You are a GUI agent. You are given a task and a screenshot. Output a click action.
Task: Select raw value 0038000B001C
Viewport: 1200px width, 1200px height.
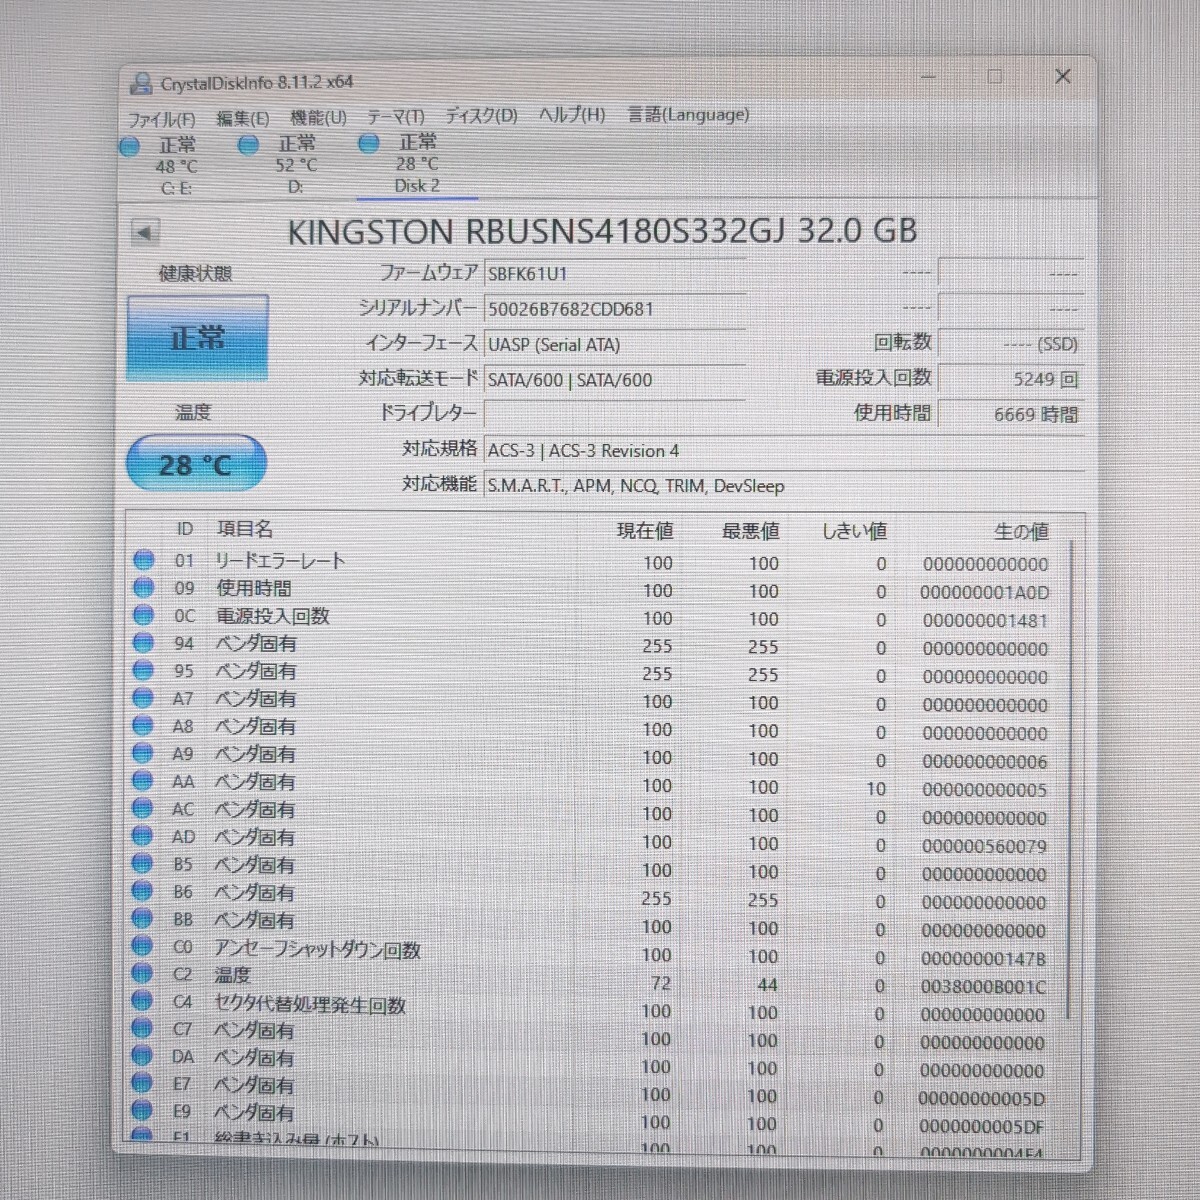983,987
